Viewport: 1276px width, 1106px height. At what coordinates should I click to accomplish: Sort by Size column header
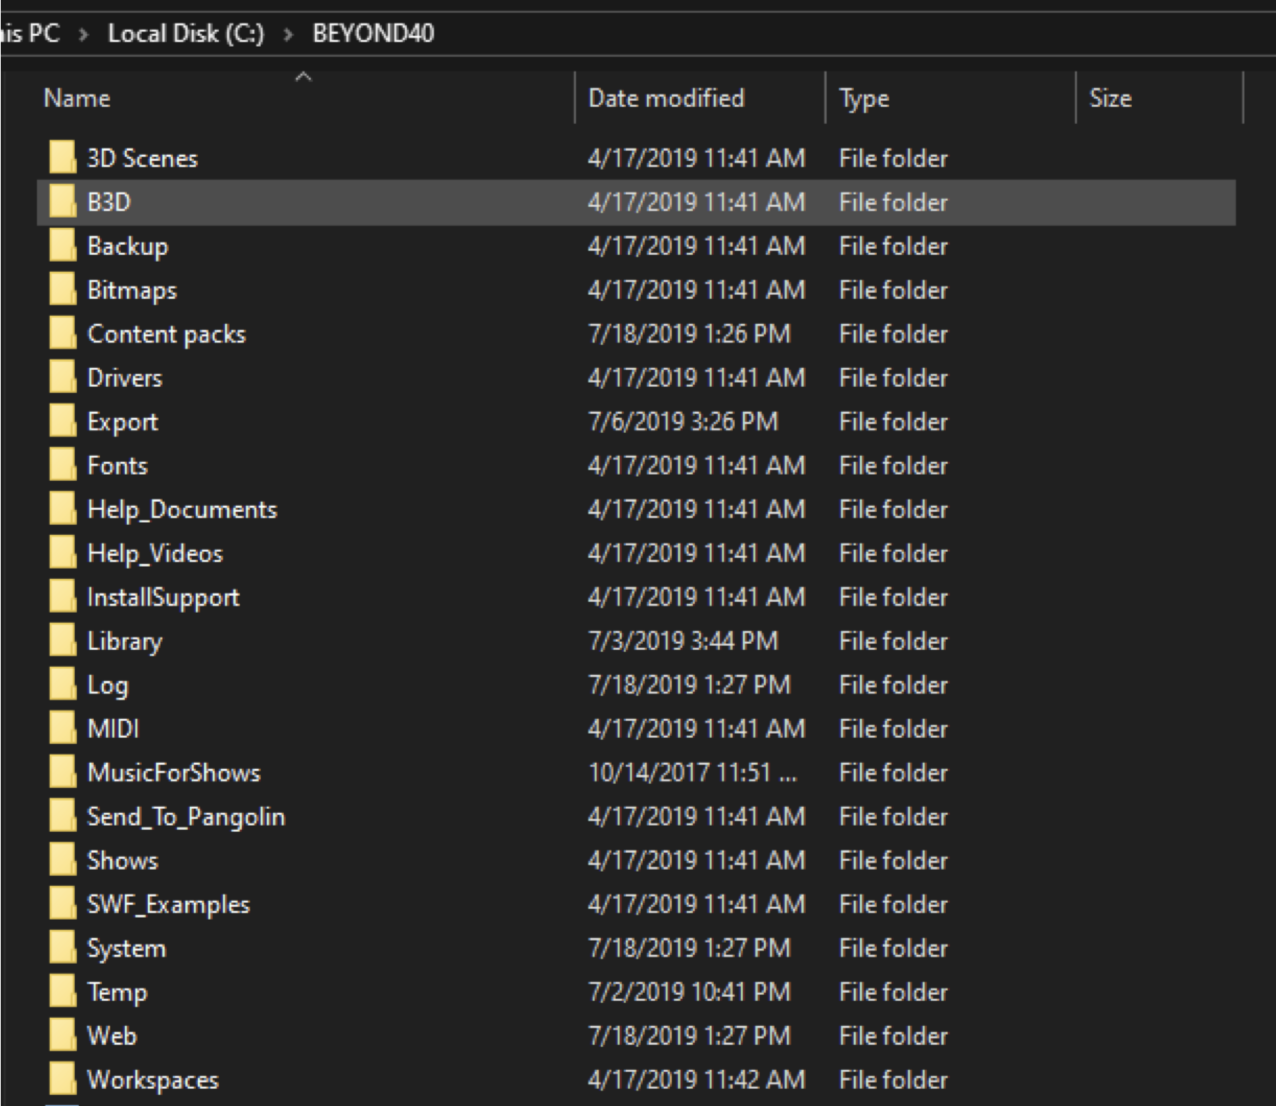[x=1110, y=98]
